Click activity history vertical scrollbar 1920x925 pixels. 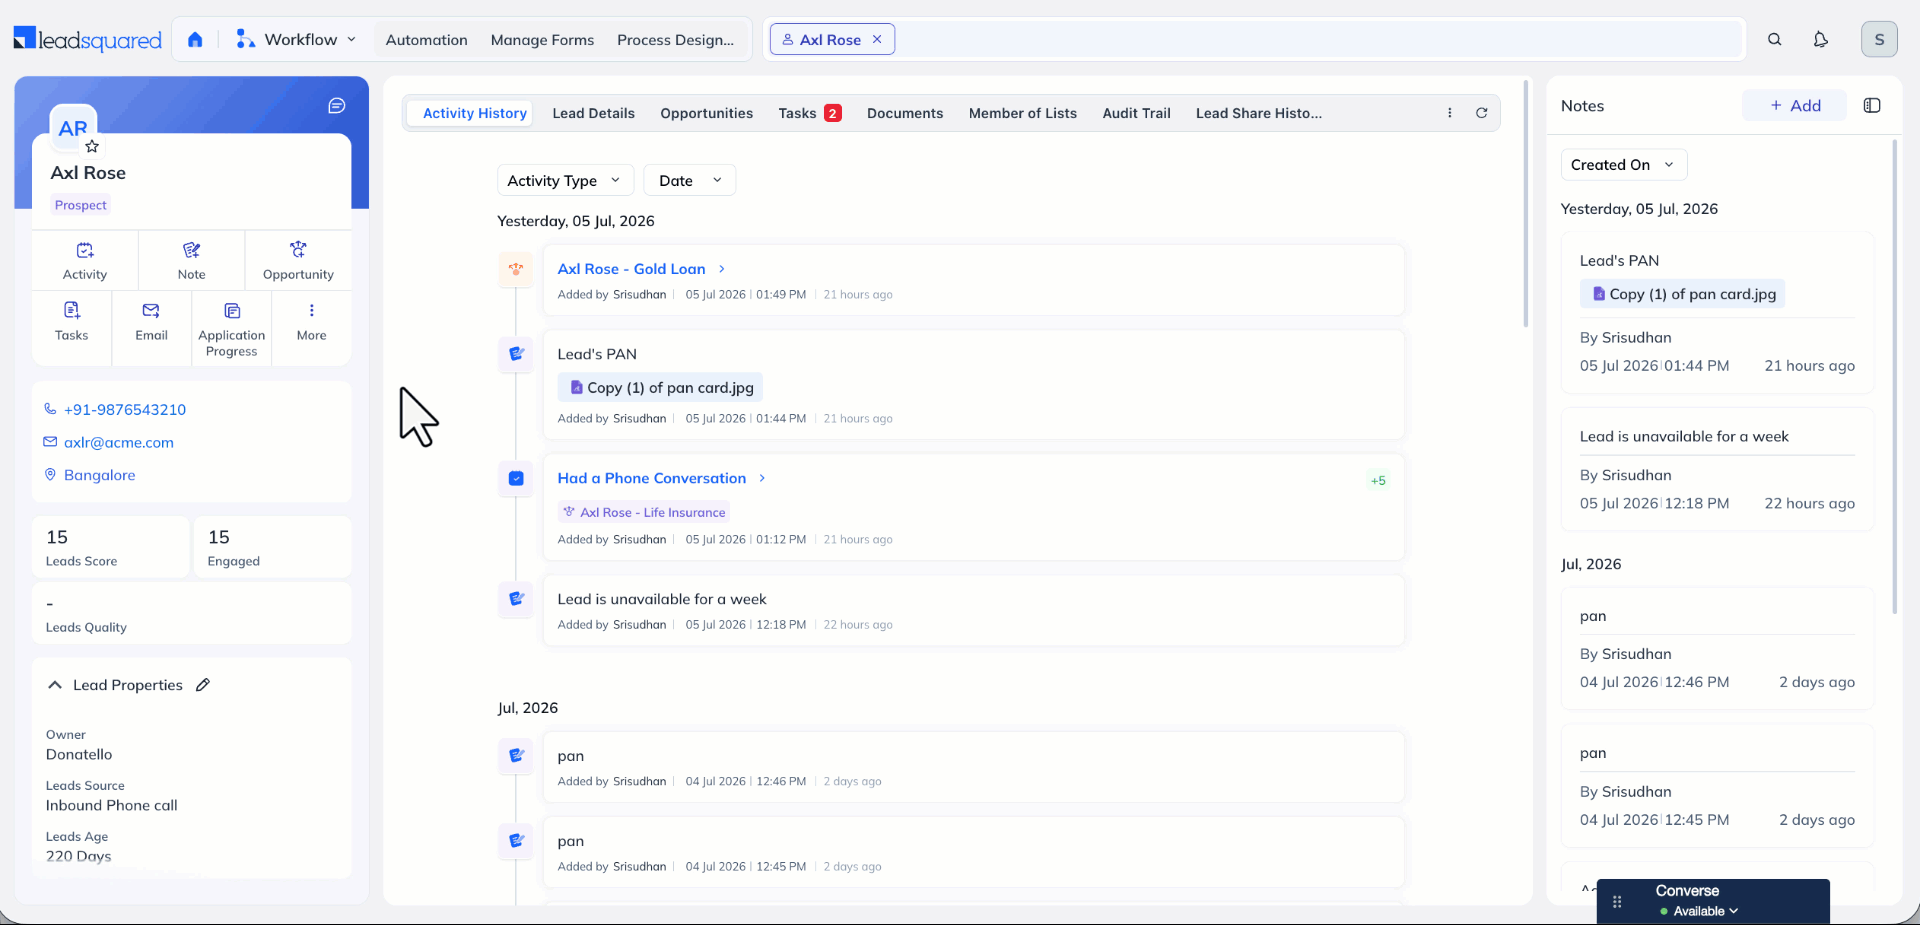click(x=1526, y=204)
